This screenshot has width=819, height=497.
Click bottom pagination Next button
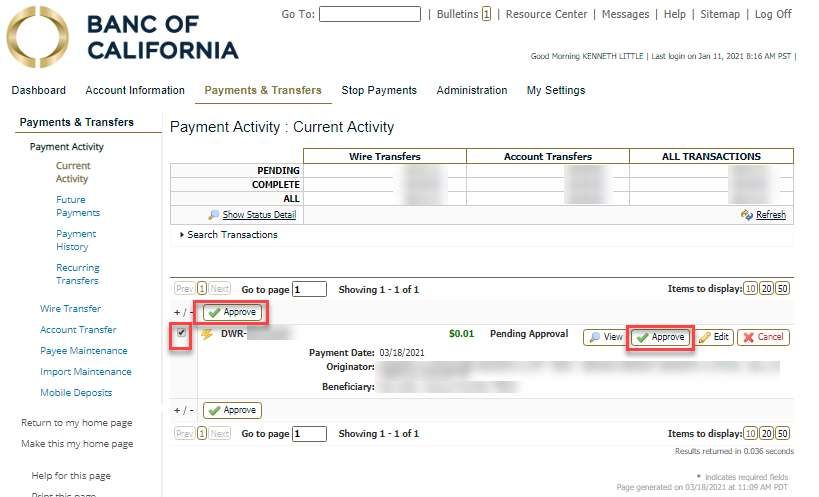pyautogui.click(x=220, y=433)
